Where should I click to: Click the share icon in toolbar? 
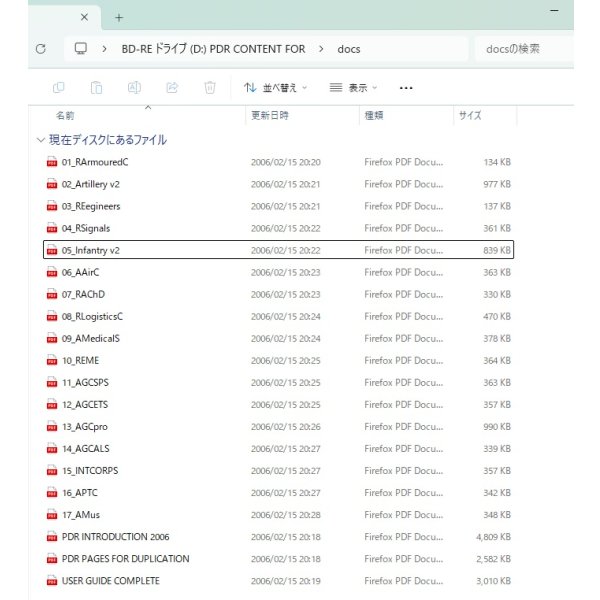(172, 88)
